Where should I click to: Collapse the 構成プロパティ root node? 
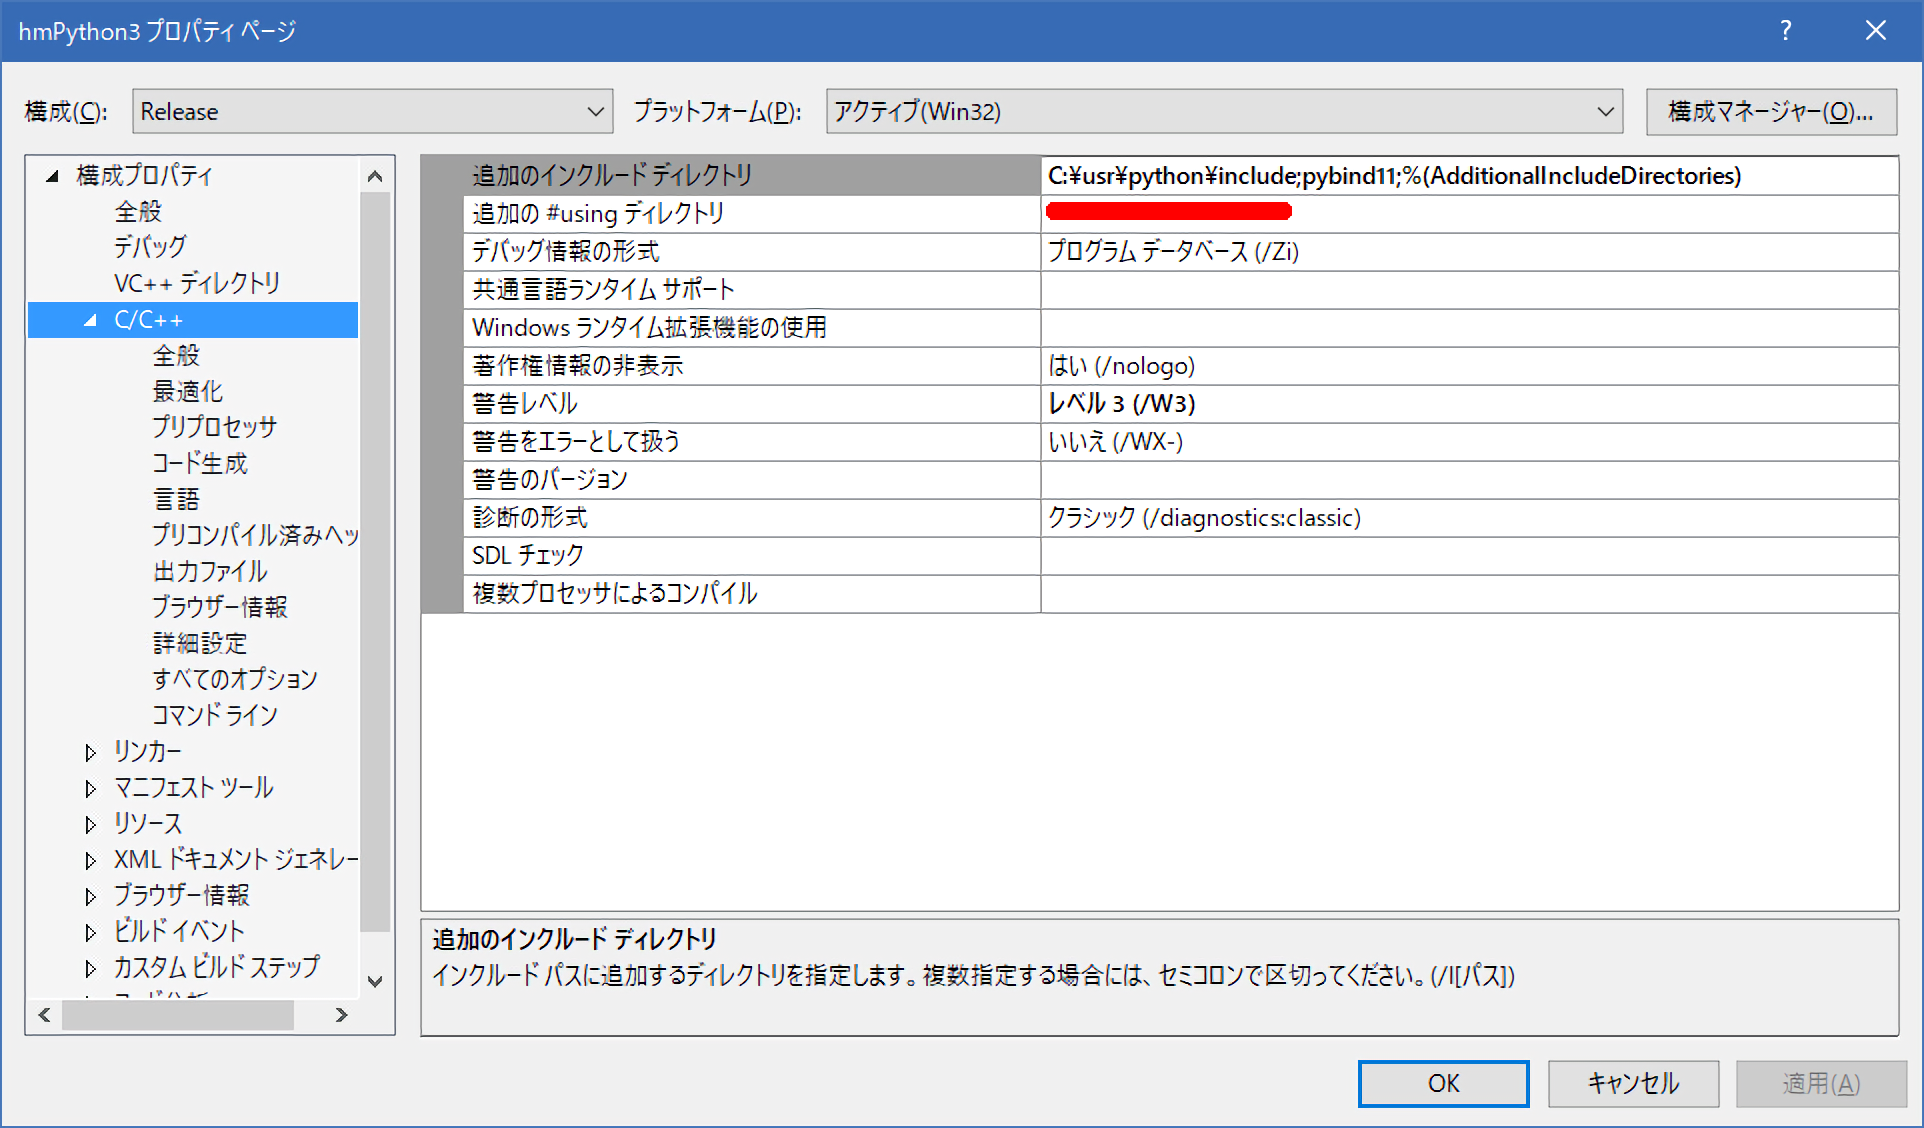52,176
